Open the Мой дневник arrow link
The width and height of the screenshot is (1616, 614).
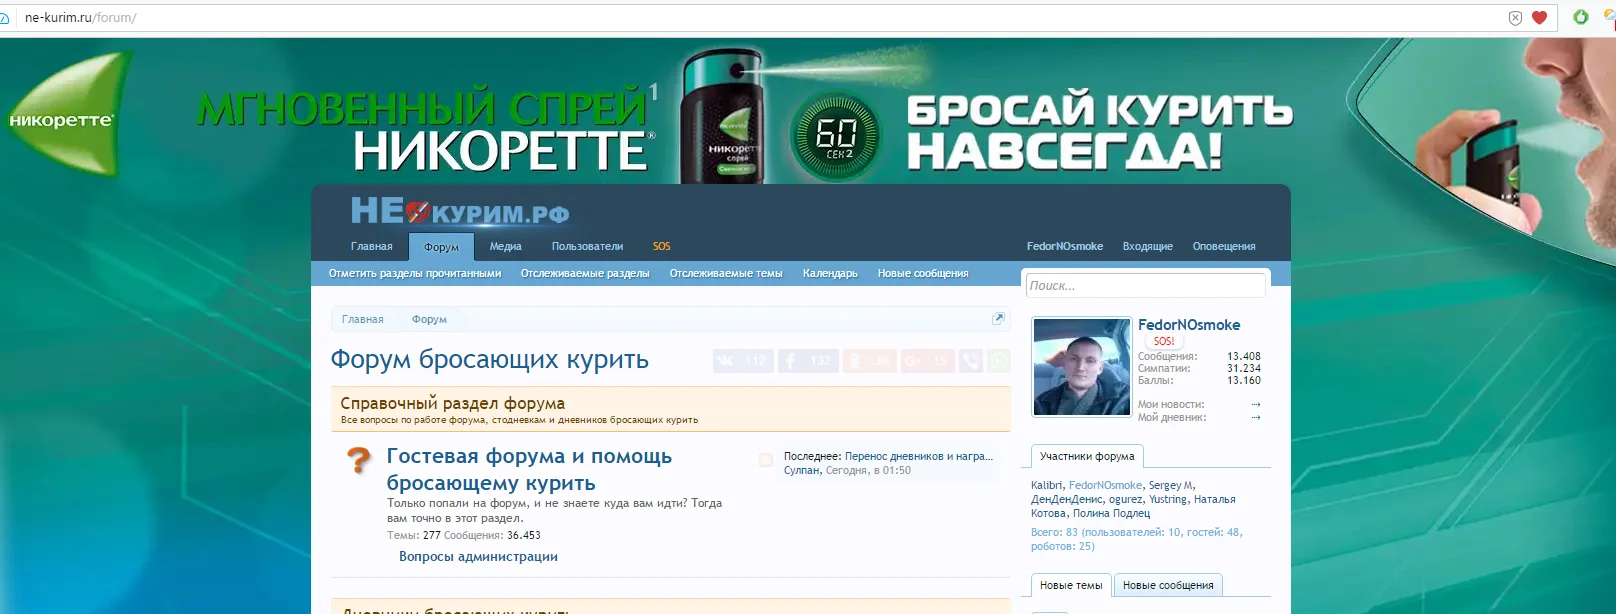(1255, 418)
